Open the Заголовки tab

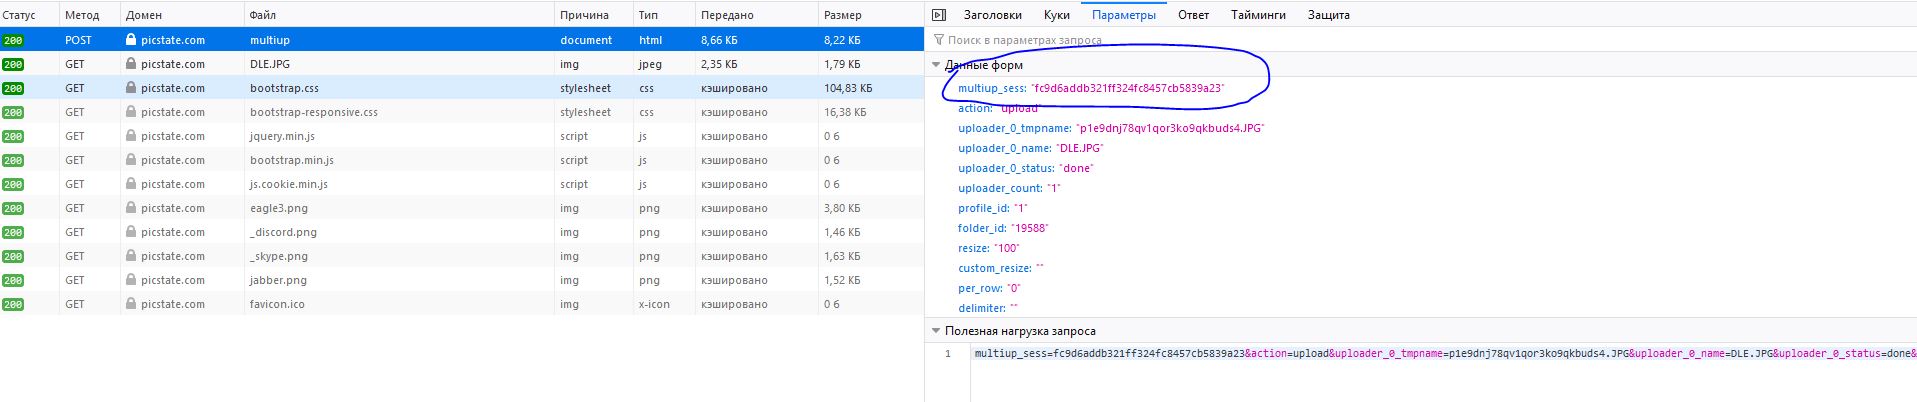click(x=992, y=15)
